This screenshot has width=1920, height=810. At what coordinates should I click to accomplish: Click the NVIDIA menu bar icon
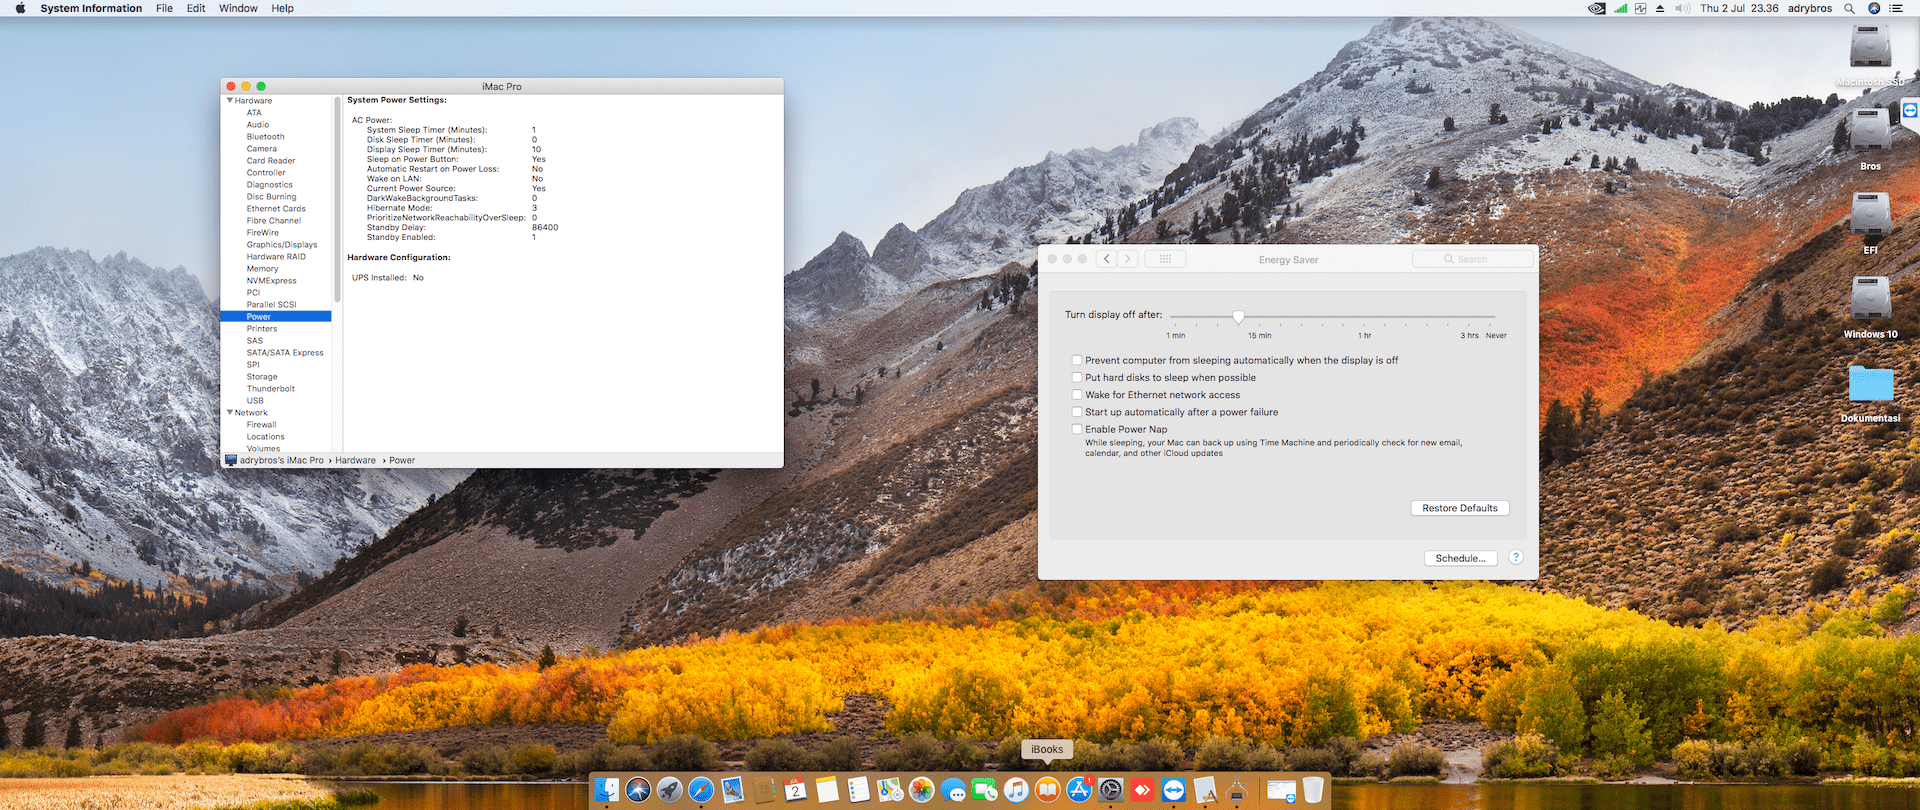coord(1597,8)
